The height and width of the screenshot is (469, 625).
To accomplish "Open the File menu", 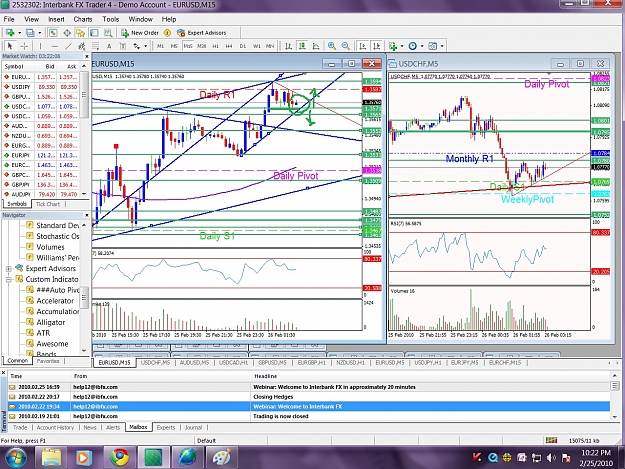I will pos(9,19).
